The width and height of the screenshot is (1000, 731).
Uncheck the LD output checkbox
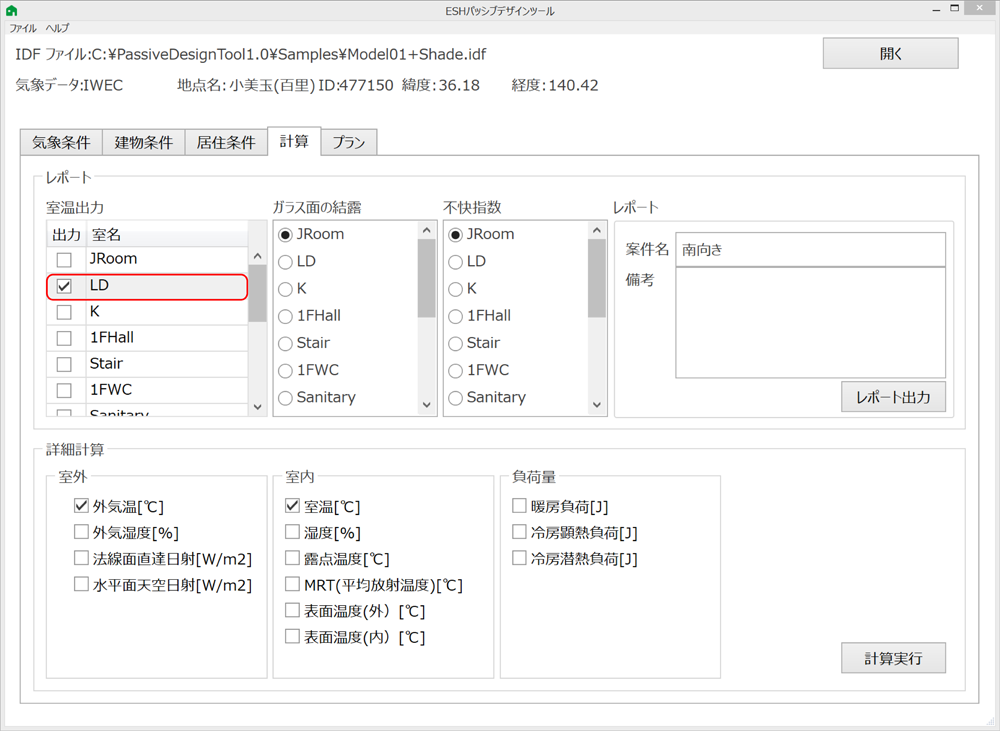click(x=64, y=286)
